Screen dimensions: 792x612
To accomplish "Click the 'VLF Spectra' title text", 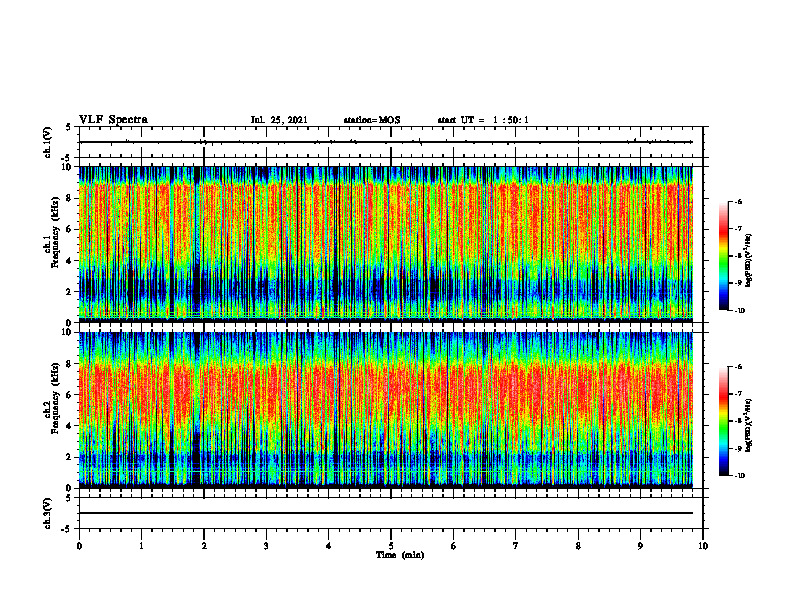I will point(113,120).
